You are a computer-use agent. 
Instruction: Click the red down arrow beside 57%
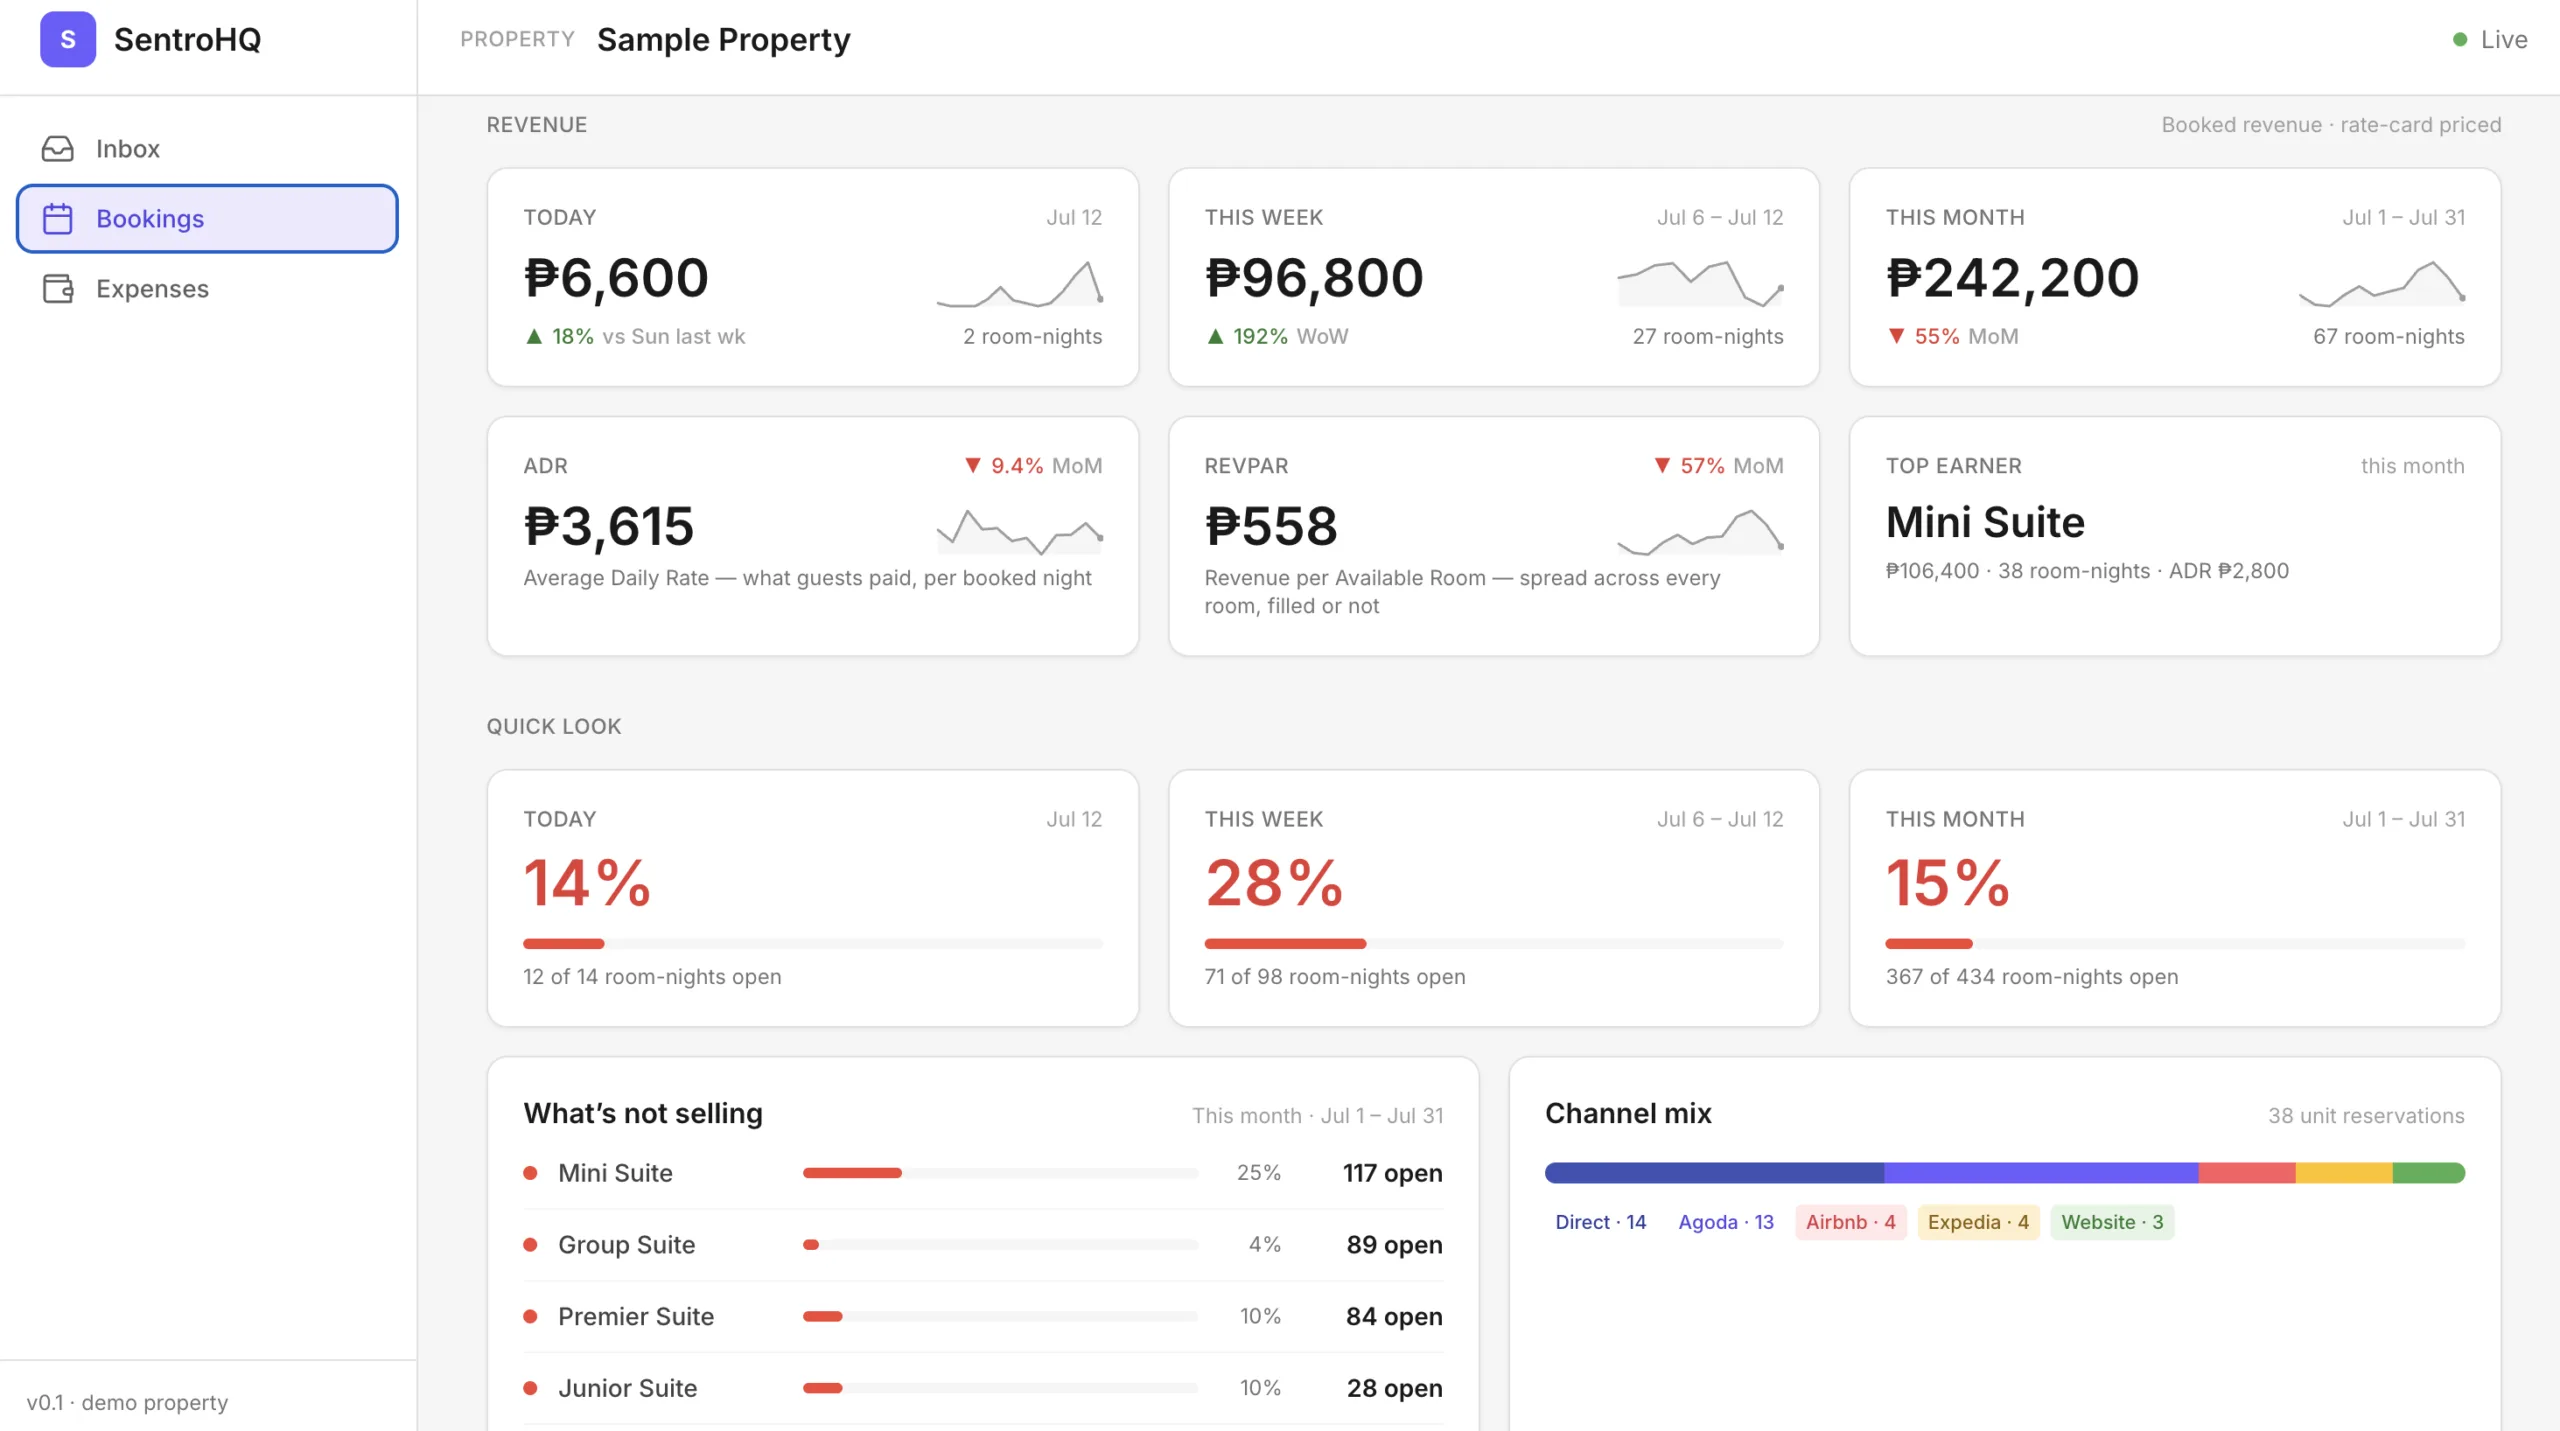tap(1662, 466)
